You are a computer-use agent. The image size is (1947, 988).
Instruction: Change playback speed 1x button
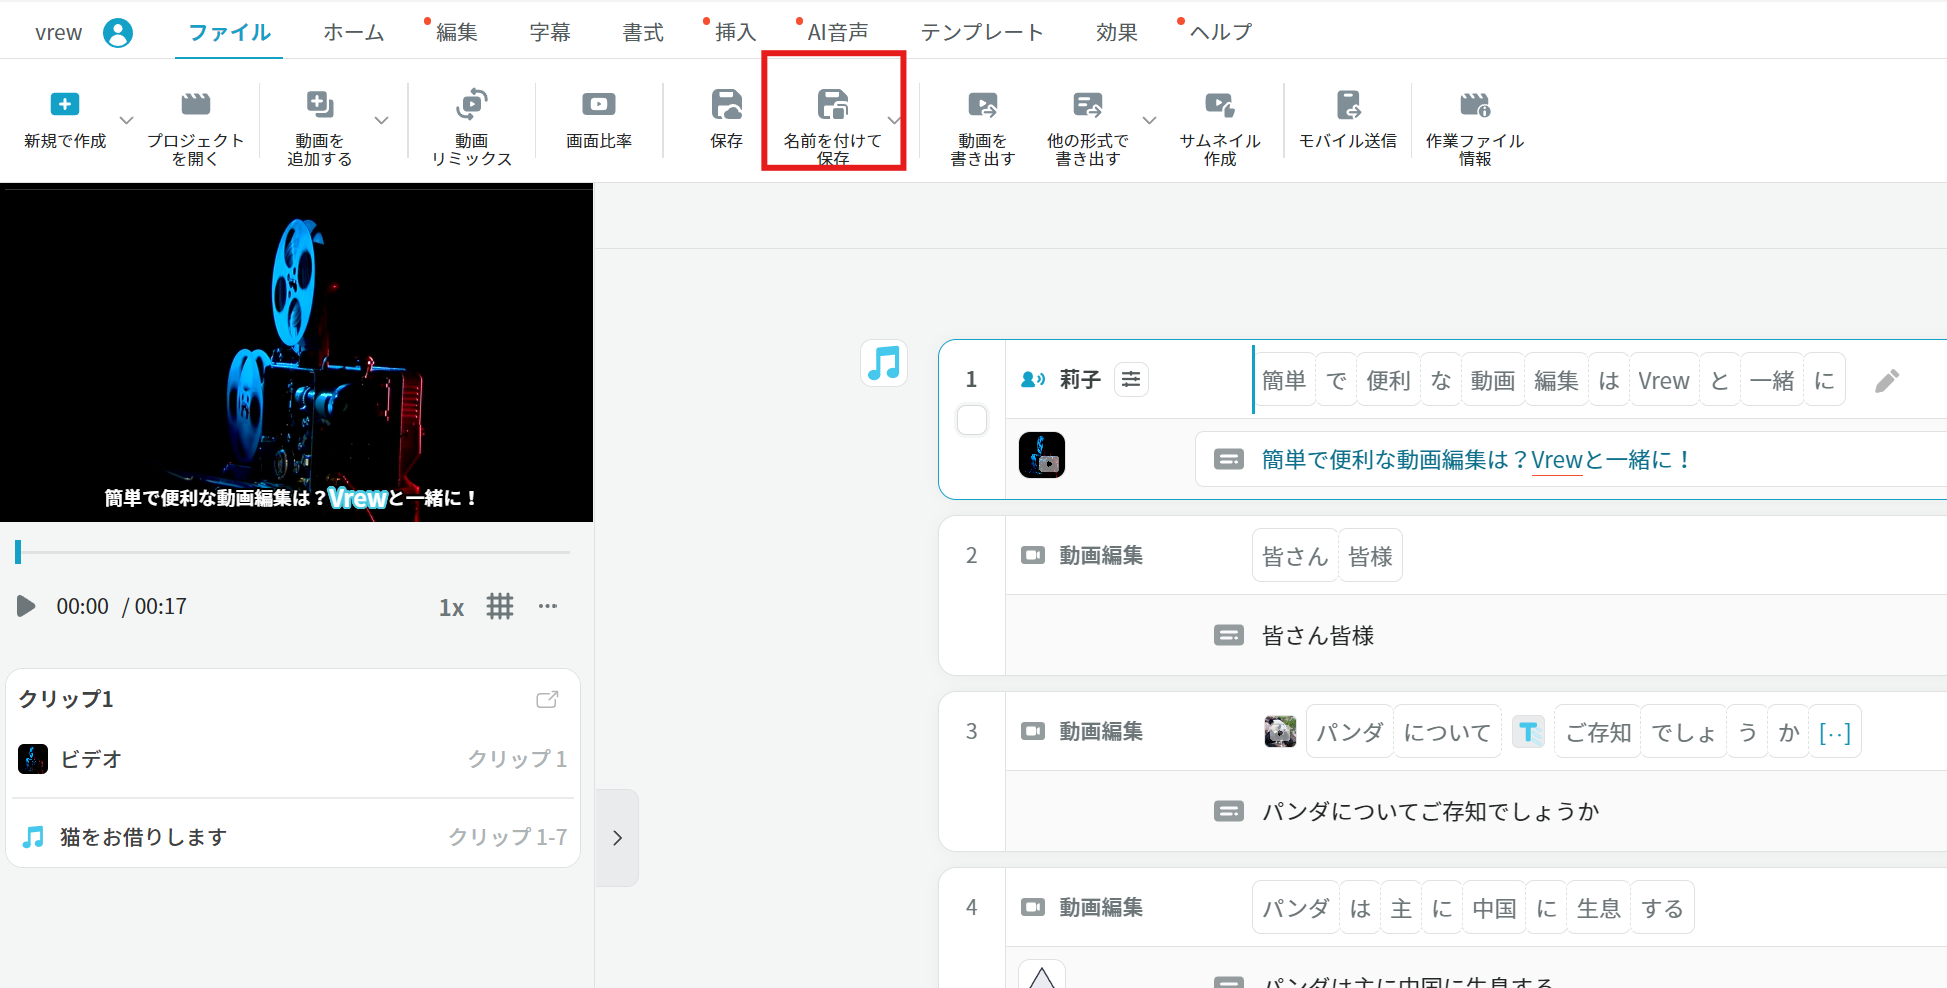click(x=451, y=607)
